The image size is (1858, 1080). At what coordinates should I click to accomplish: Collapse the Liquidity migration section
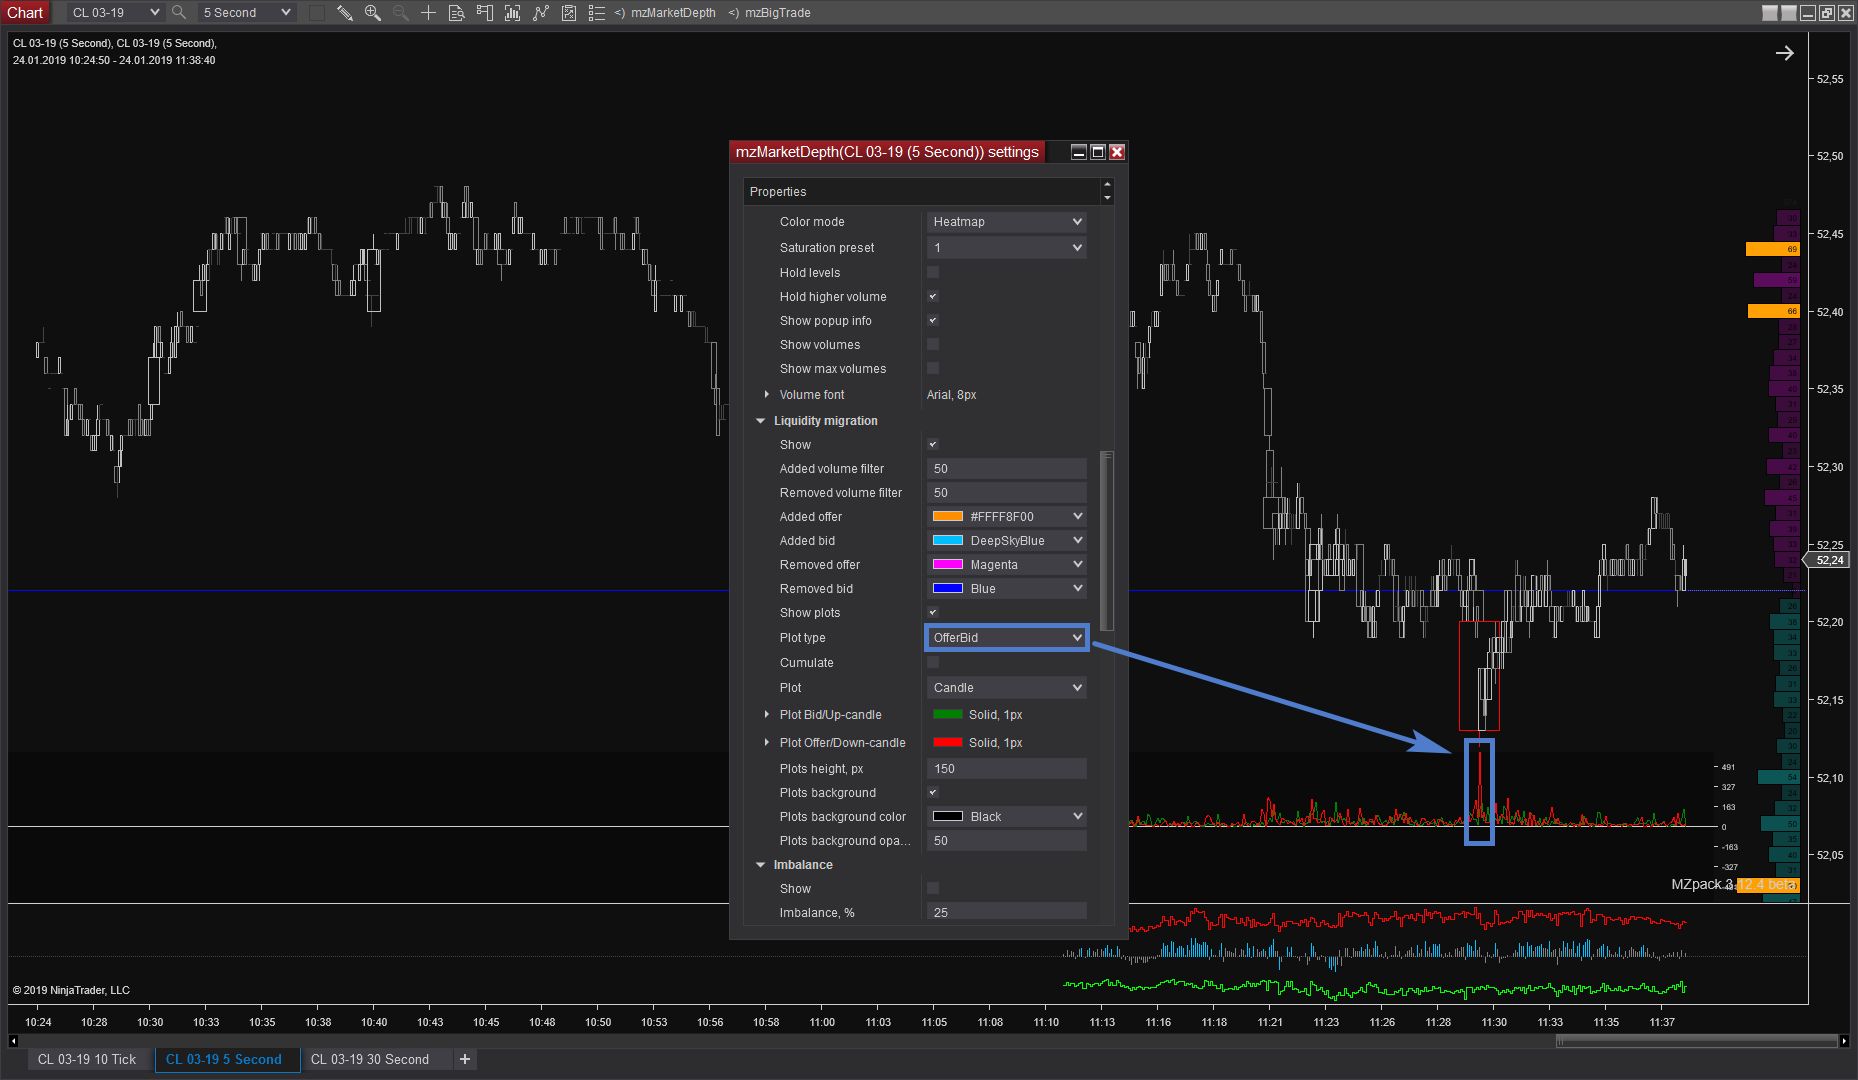point(760,421)
